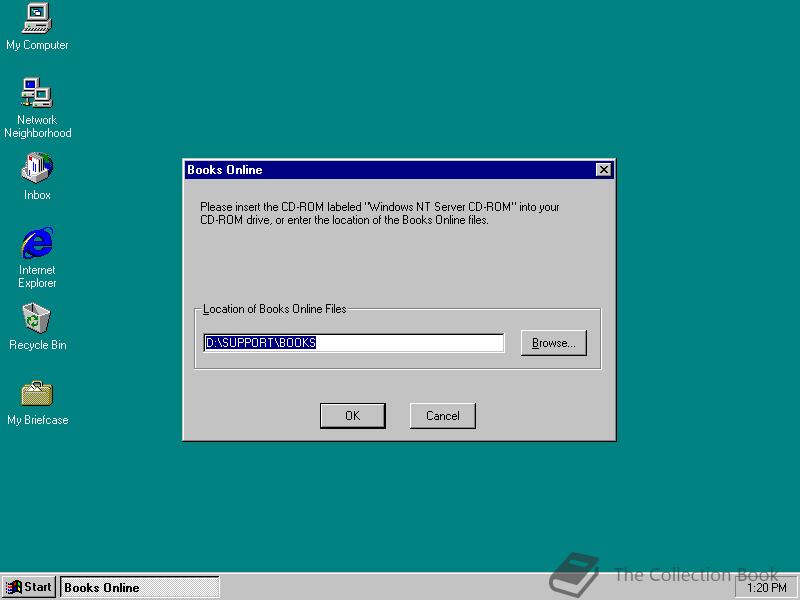Image resolution: width=800 pixels, height=600 pixels.
Task: Click the D:\SUPPORT\BOOKS location field
Action: click(354, 343)
